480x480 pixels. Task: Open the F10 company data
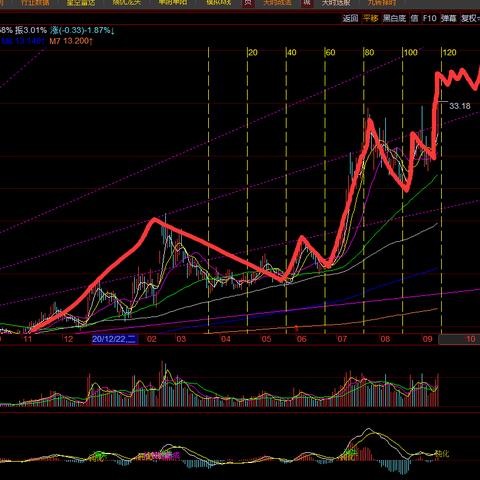point(430,18)
